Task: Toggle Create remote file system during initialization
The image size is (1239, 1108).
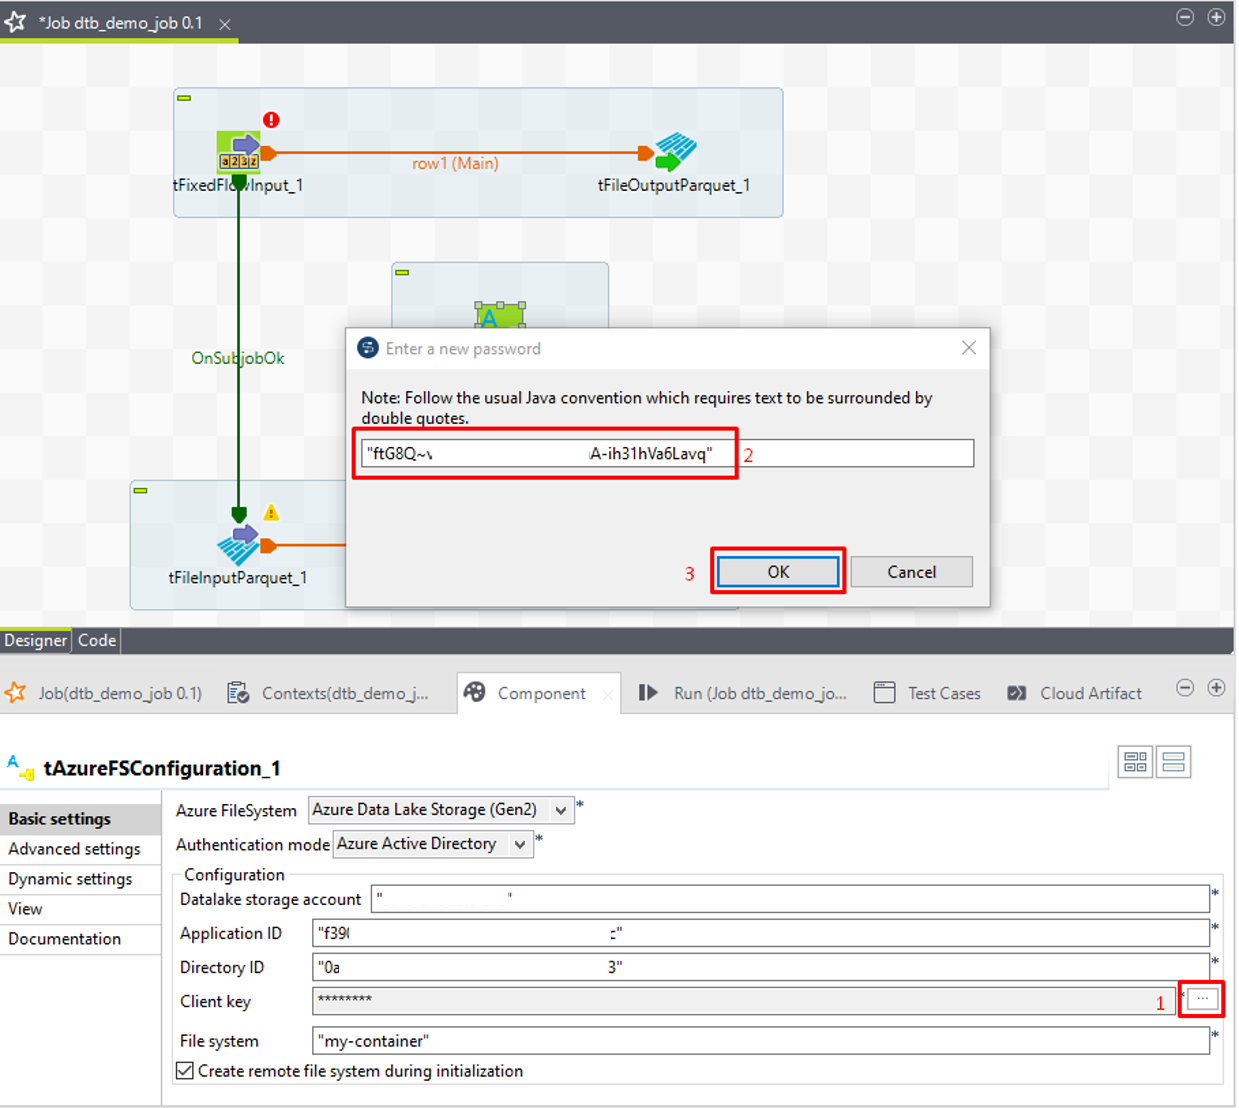Action: click(185, 1071)
